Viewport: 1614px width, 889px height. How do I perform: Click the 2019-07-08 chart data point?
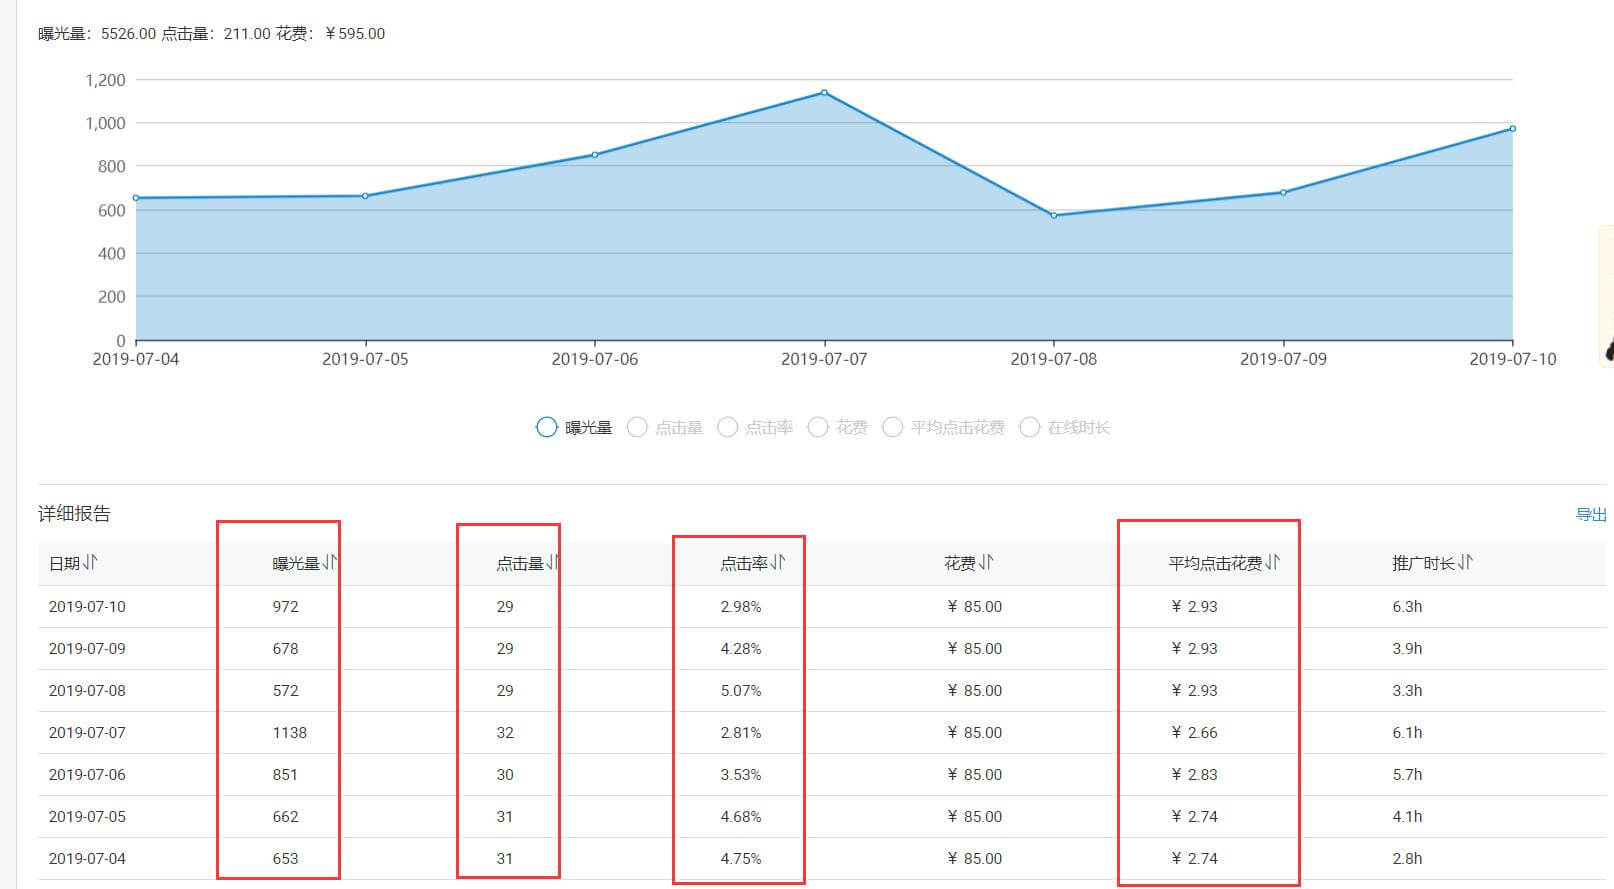(x=1054, y=216)
